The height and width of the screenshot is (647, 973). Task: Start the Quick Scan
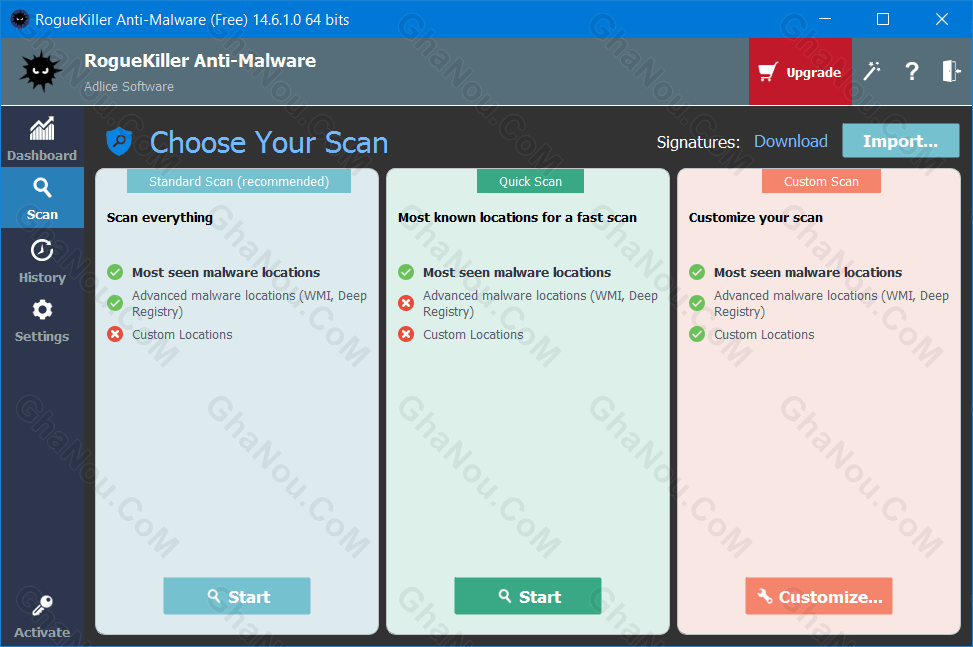tap(527, 596)
